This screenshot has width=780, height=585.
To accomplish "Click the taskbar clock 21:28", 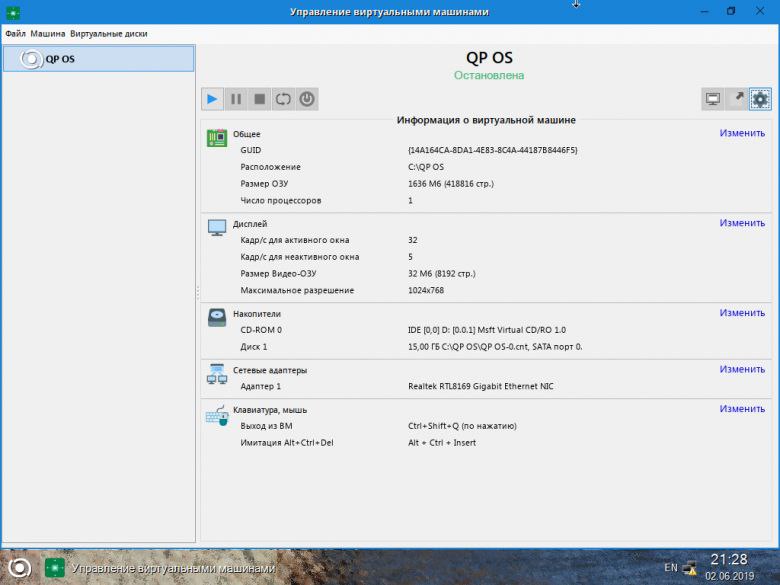I will click(x=729, y=560).
